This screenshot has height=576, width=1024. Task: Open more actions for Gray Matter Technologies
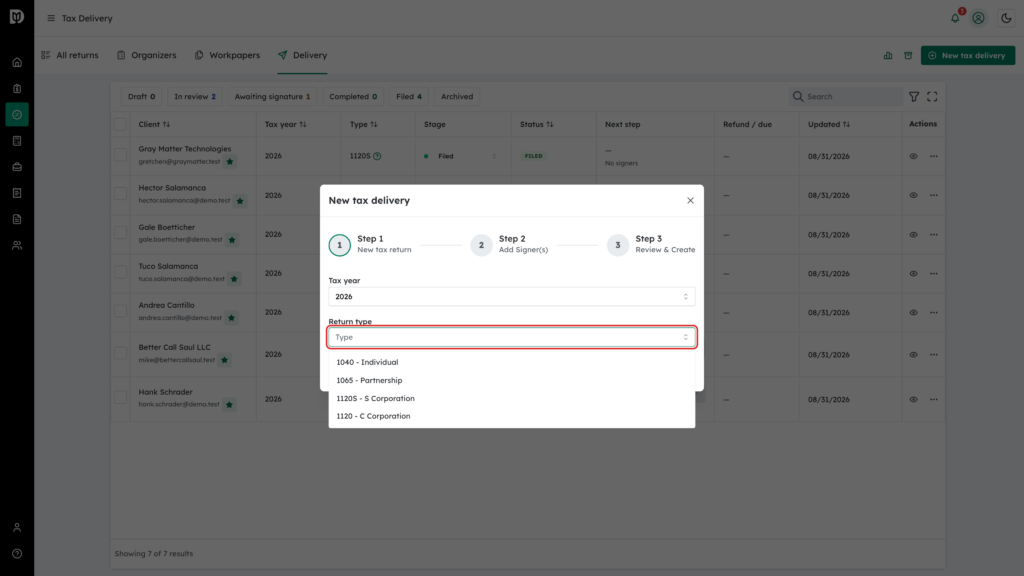[x=934, y=156]
